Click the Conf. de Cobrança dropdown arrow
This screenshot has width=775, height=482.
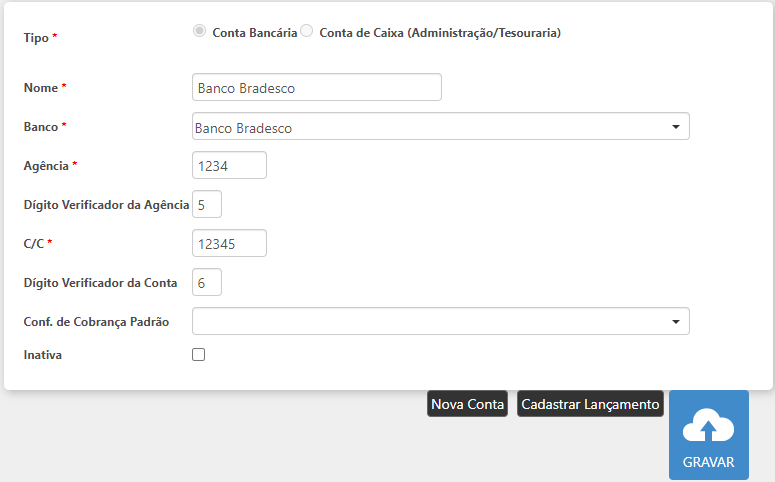pyautogui.click(x=675, y=321)
